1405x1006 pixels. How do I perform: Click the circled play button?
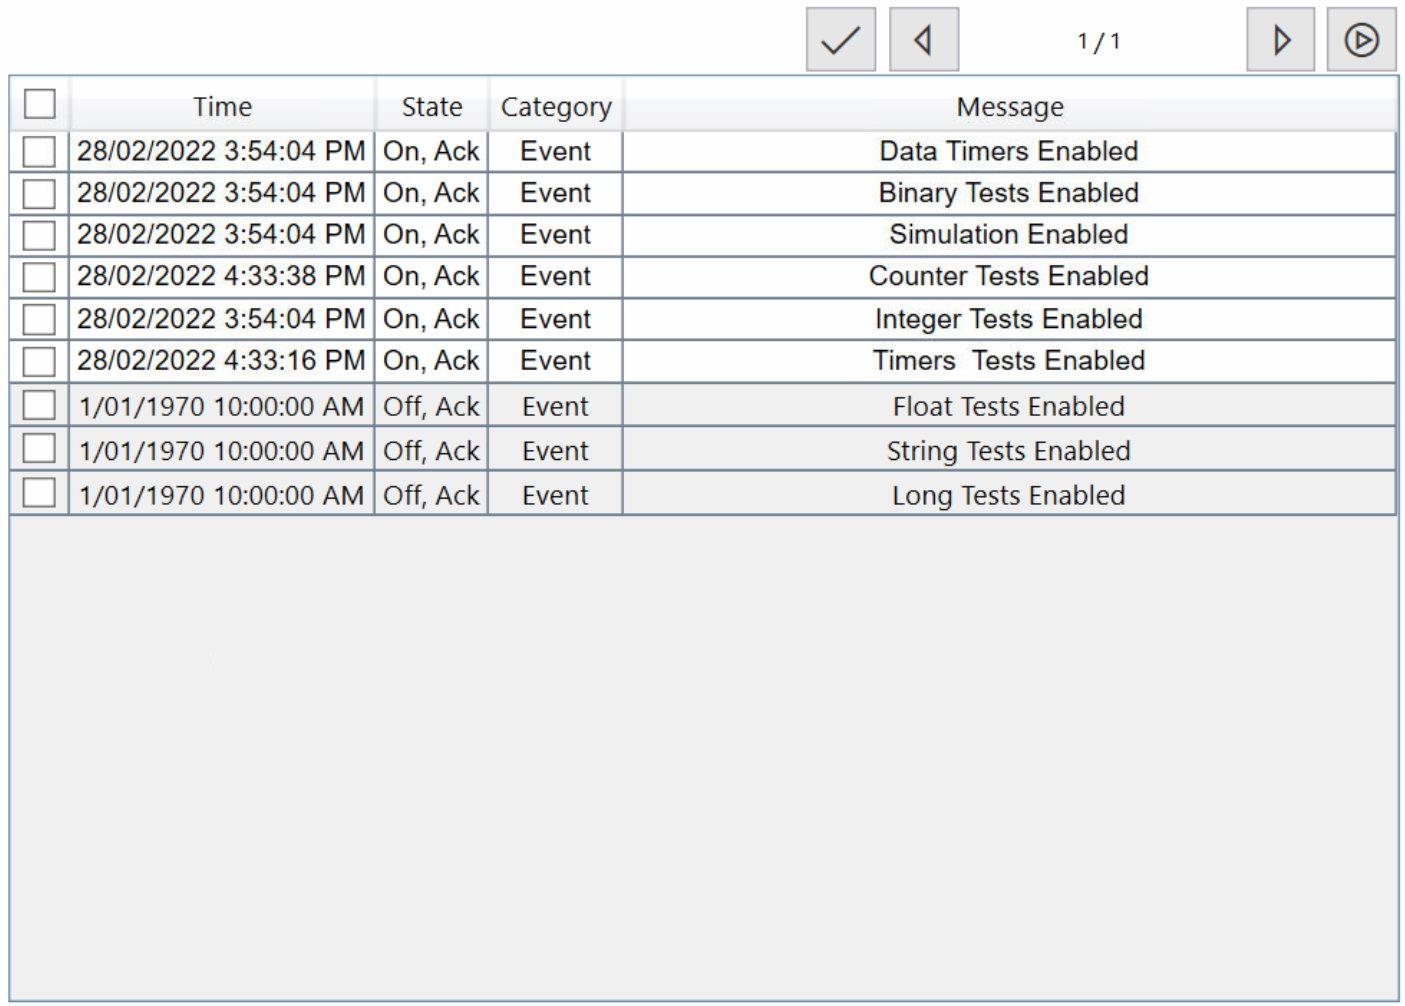point(1362,40)
